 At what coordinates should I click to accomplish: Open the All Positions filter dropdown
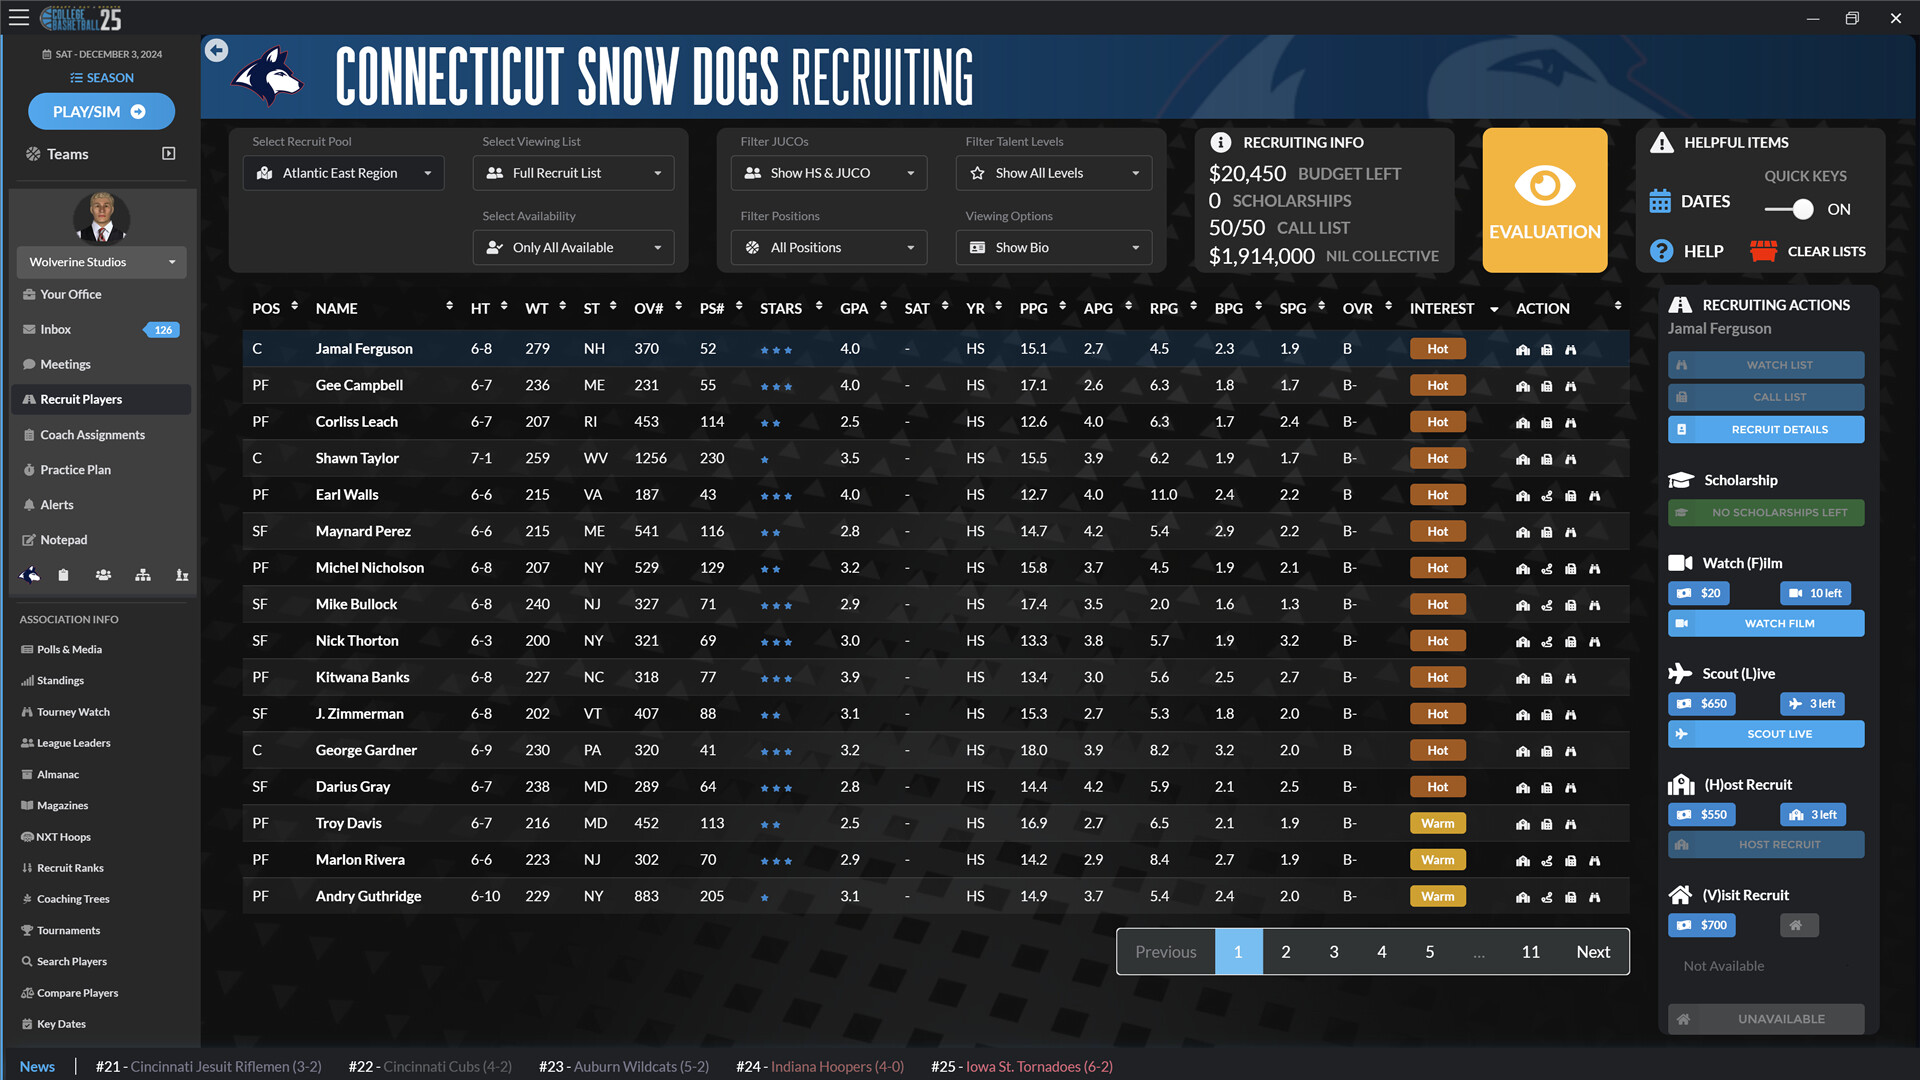point(828,247)
